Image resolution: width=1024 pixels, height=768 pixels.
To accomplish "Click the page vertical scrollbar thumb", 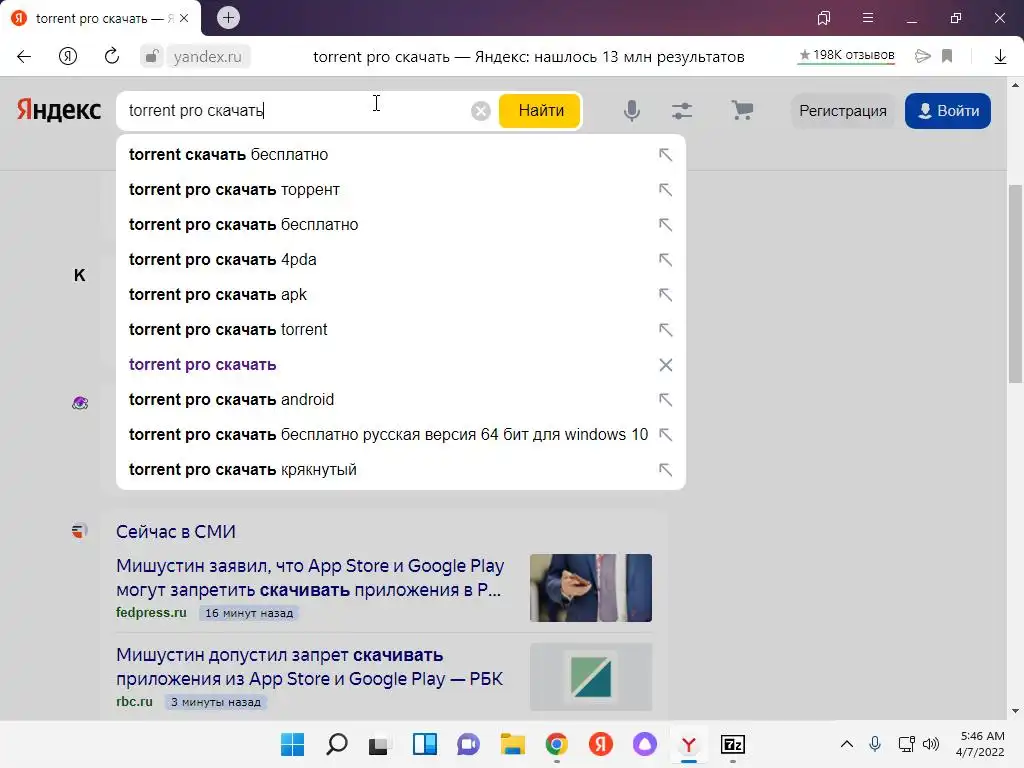I will tap(1015, 284).
